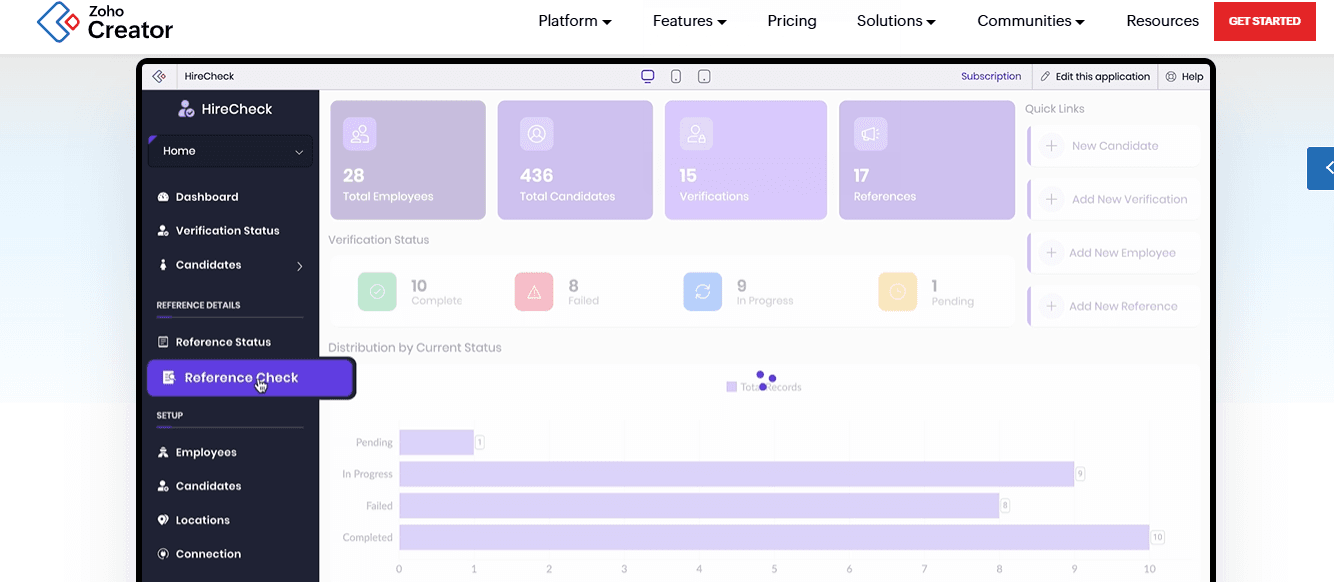Click the Zoho Creator logo
Screen dimensions: 1334x582
pyautogui.click(x=105, y=22)
